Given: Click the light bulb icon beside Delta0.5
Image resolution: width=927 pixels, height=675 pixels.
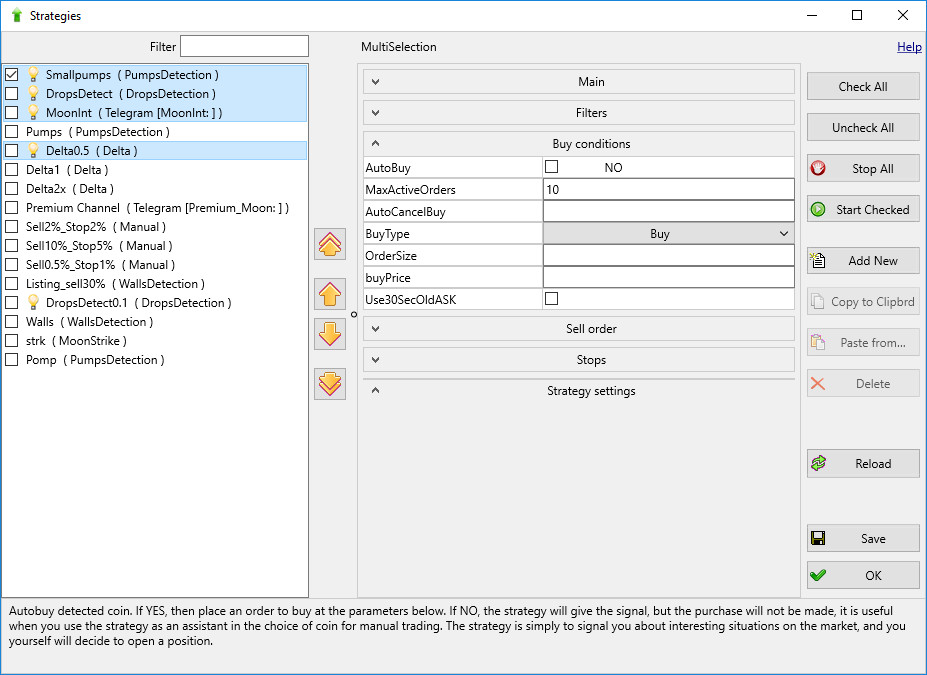Looking at the screenshot, I should coord(33,151).
